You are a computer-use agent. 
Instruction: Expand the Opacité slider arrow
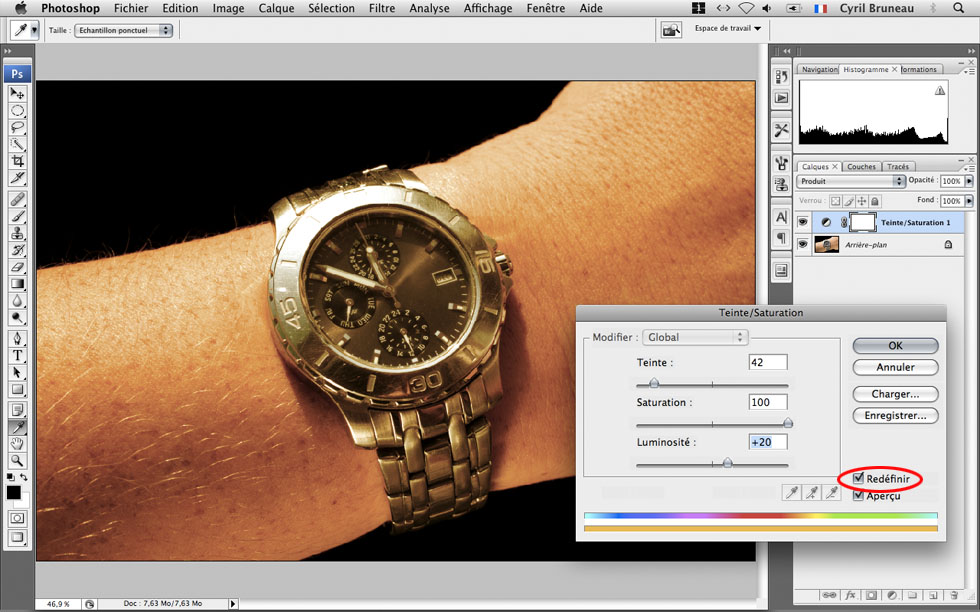click(x=969, y=181)
